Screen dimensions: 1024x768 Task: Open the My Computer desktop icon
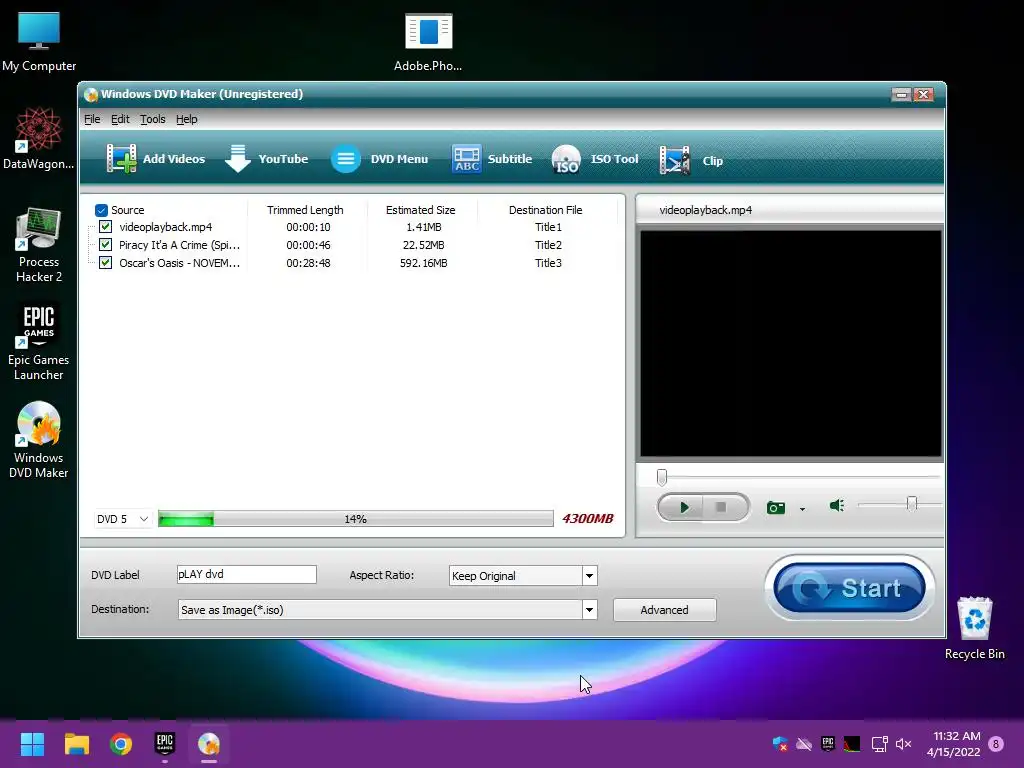point(39,42)
